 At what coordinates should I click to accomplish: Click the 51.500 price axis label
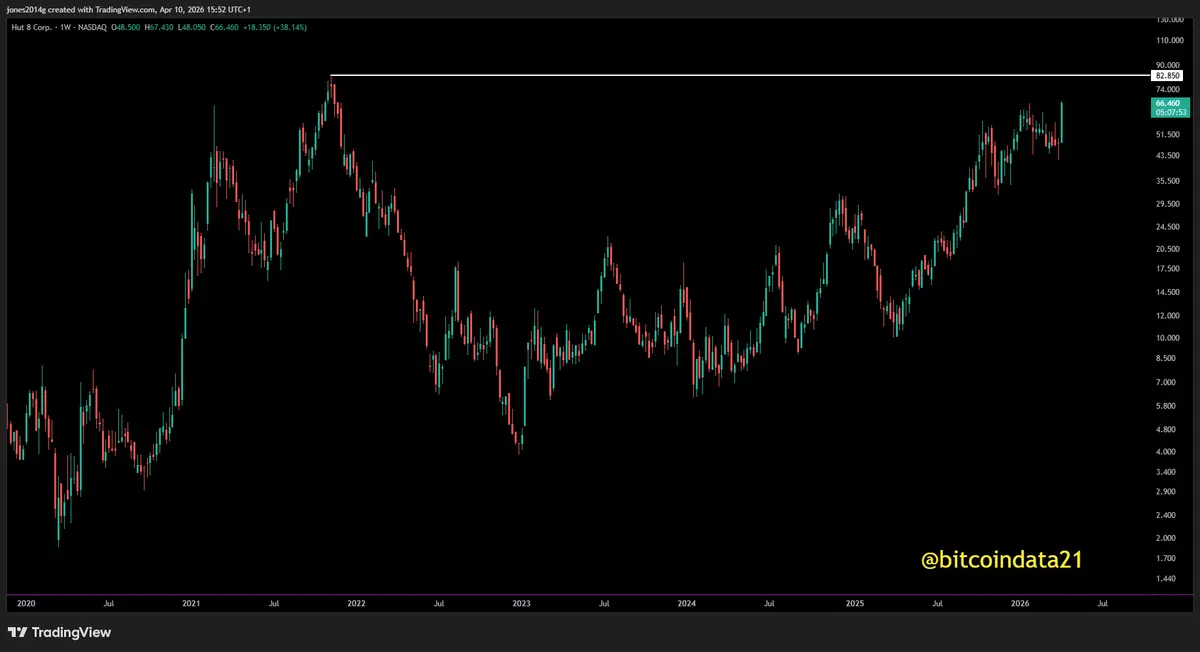[1170, 134]
